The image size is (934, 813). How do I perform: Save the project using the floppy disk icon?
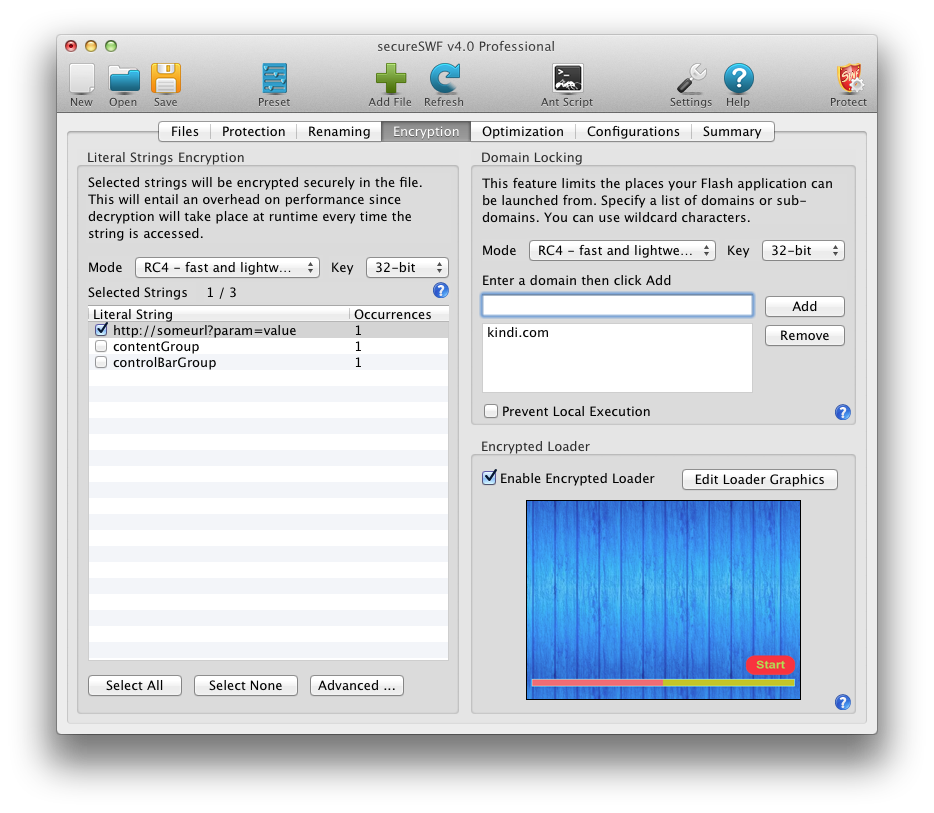(165, 80)
